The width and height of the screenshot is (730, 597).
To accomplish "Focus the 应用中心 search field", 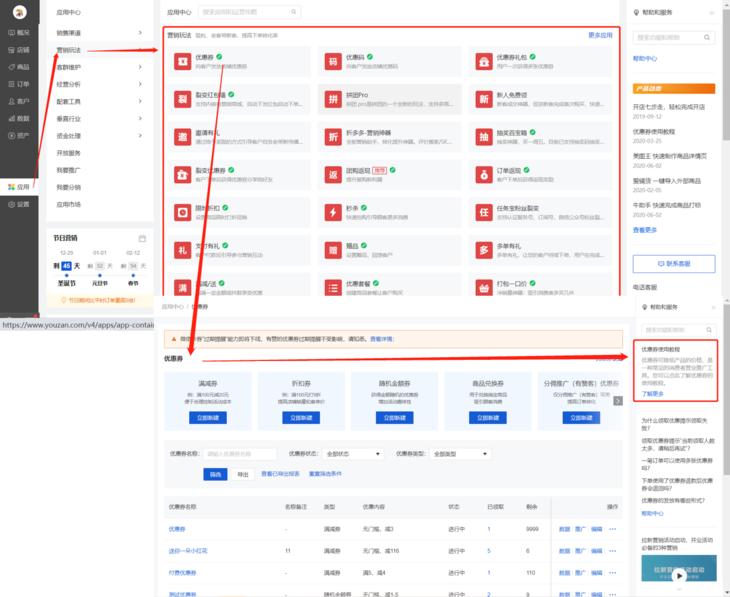I will pyautogui.click(x=249, y=12).
